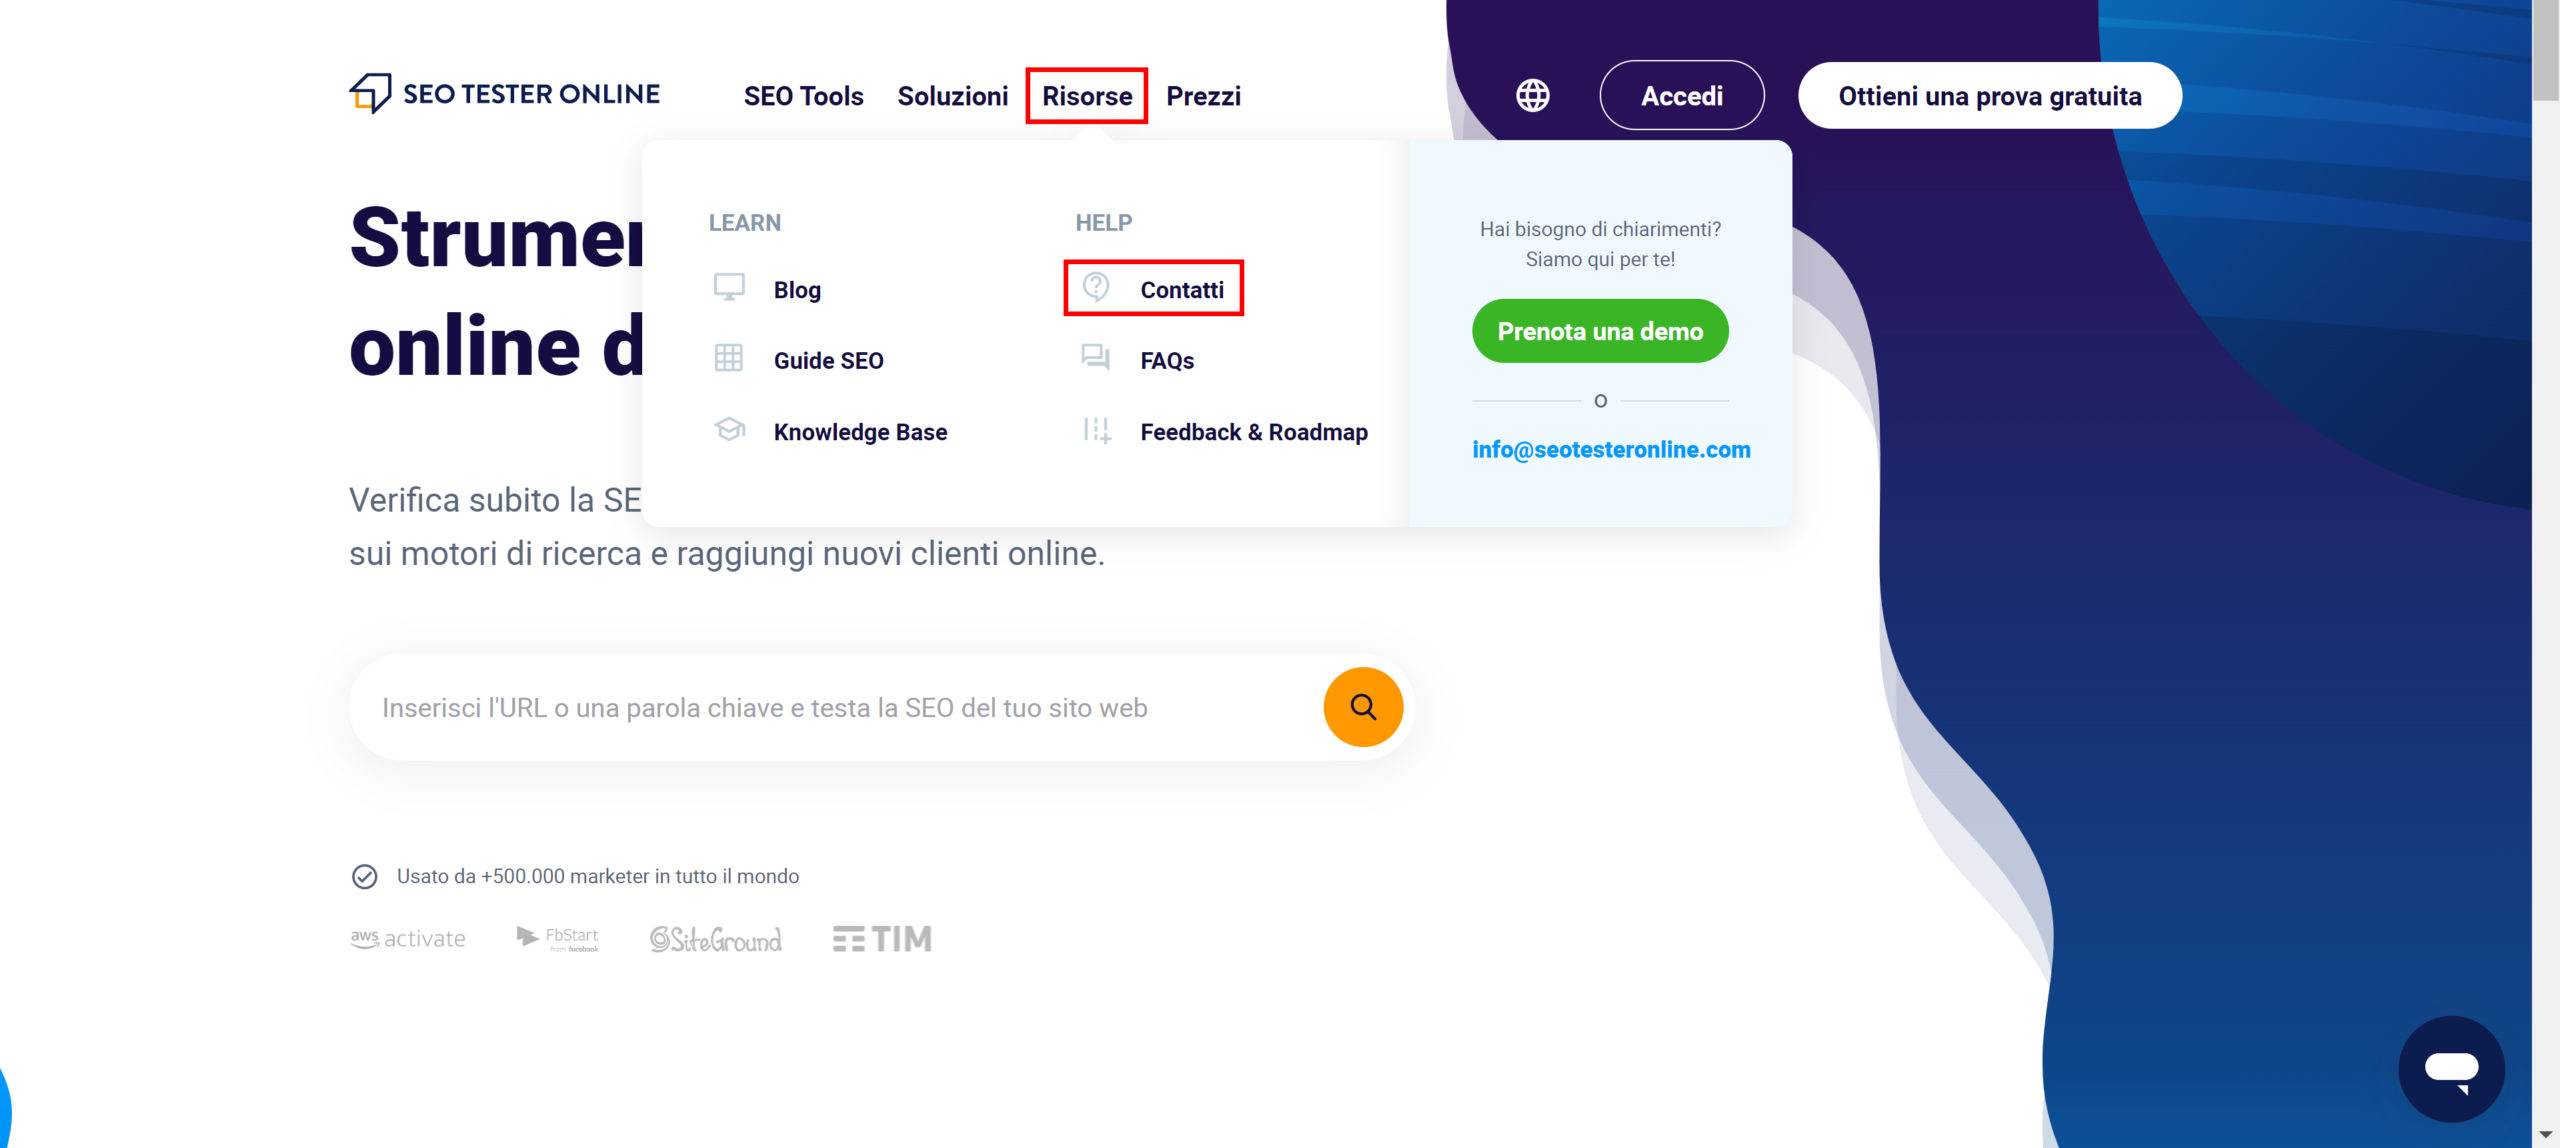Click the SEO Tester Online logo

click(504, 94)
